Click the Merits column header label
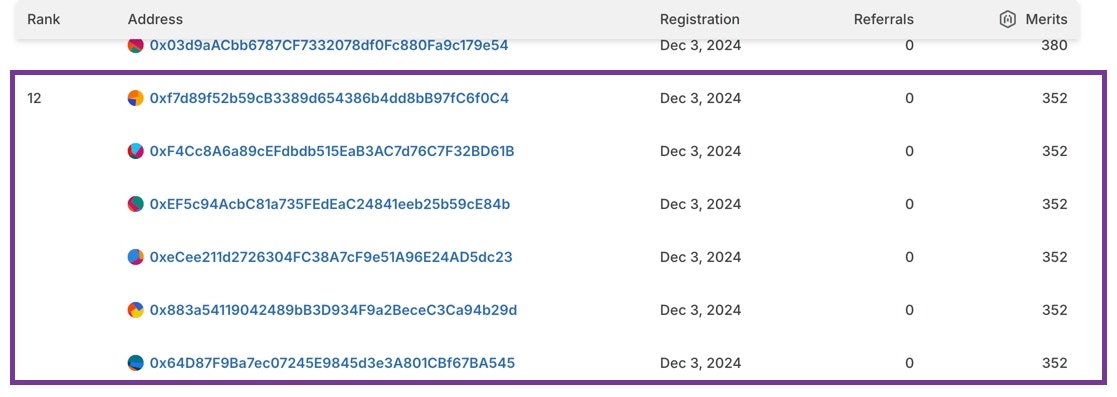1117x397 pixels. (1046, 19)
